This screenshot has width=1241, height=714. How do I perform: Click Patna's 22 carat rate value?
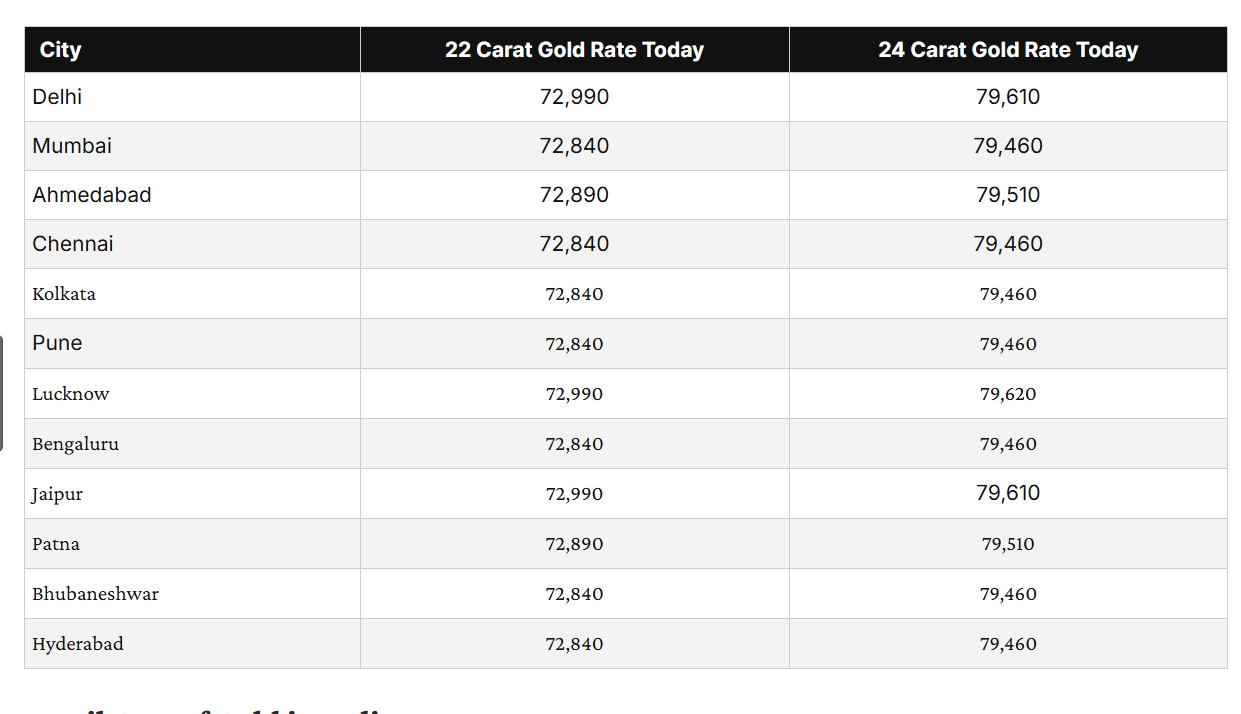(574, 544)
